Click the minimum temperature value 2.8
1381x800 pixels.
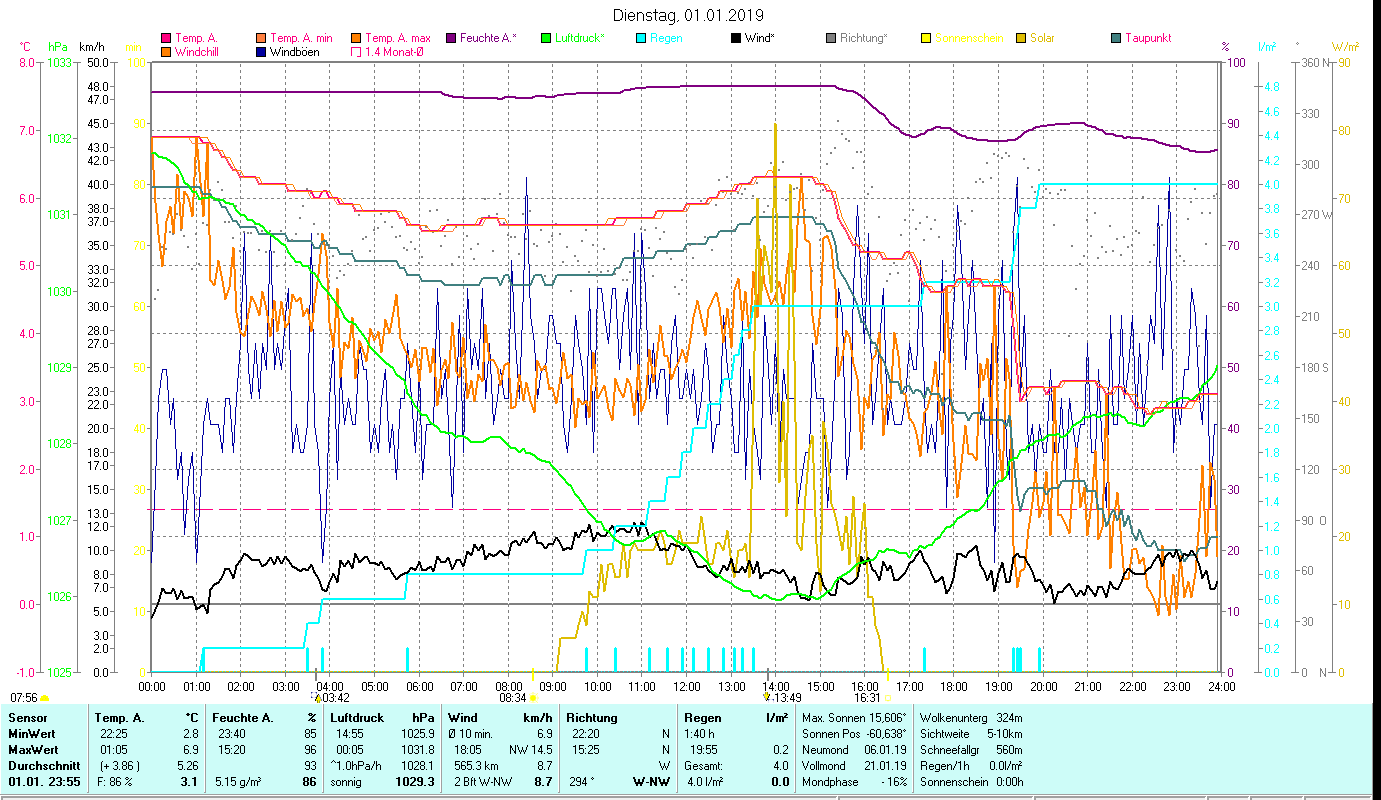pos(190,734)
